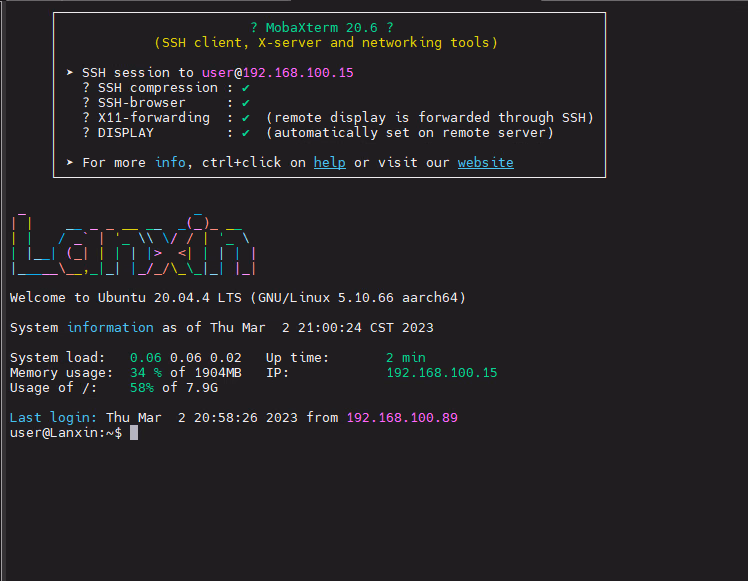Click the green IP address 192.168.100.15
The height and width of the screenshot is (581, 748).
[x=442, y=373]
